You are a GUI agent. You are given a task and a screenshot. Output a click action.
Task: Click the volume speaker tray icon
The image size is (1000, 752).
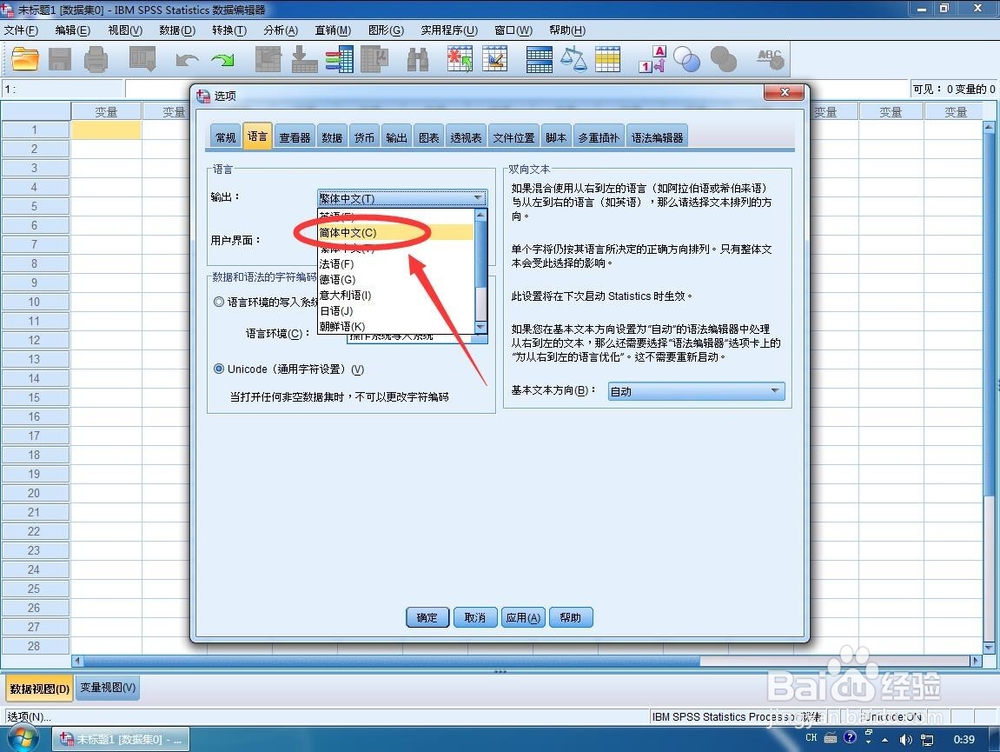pos(906,739)
